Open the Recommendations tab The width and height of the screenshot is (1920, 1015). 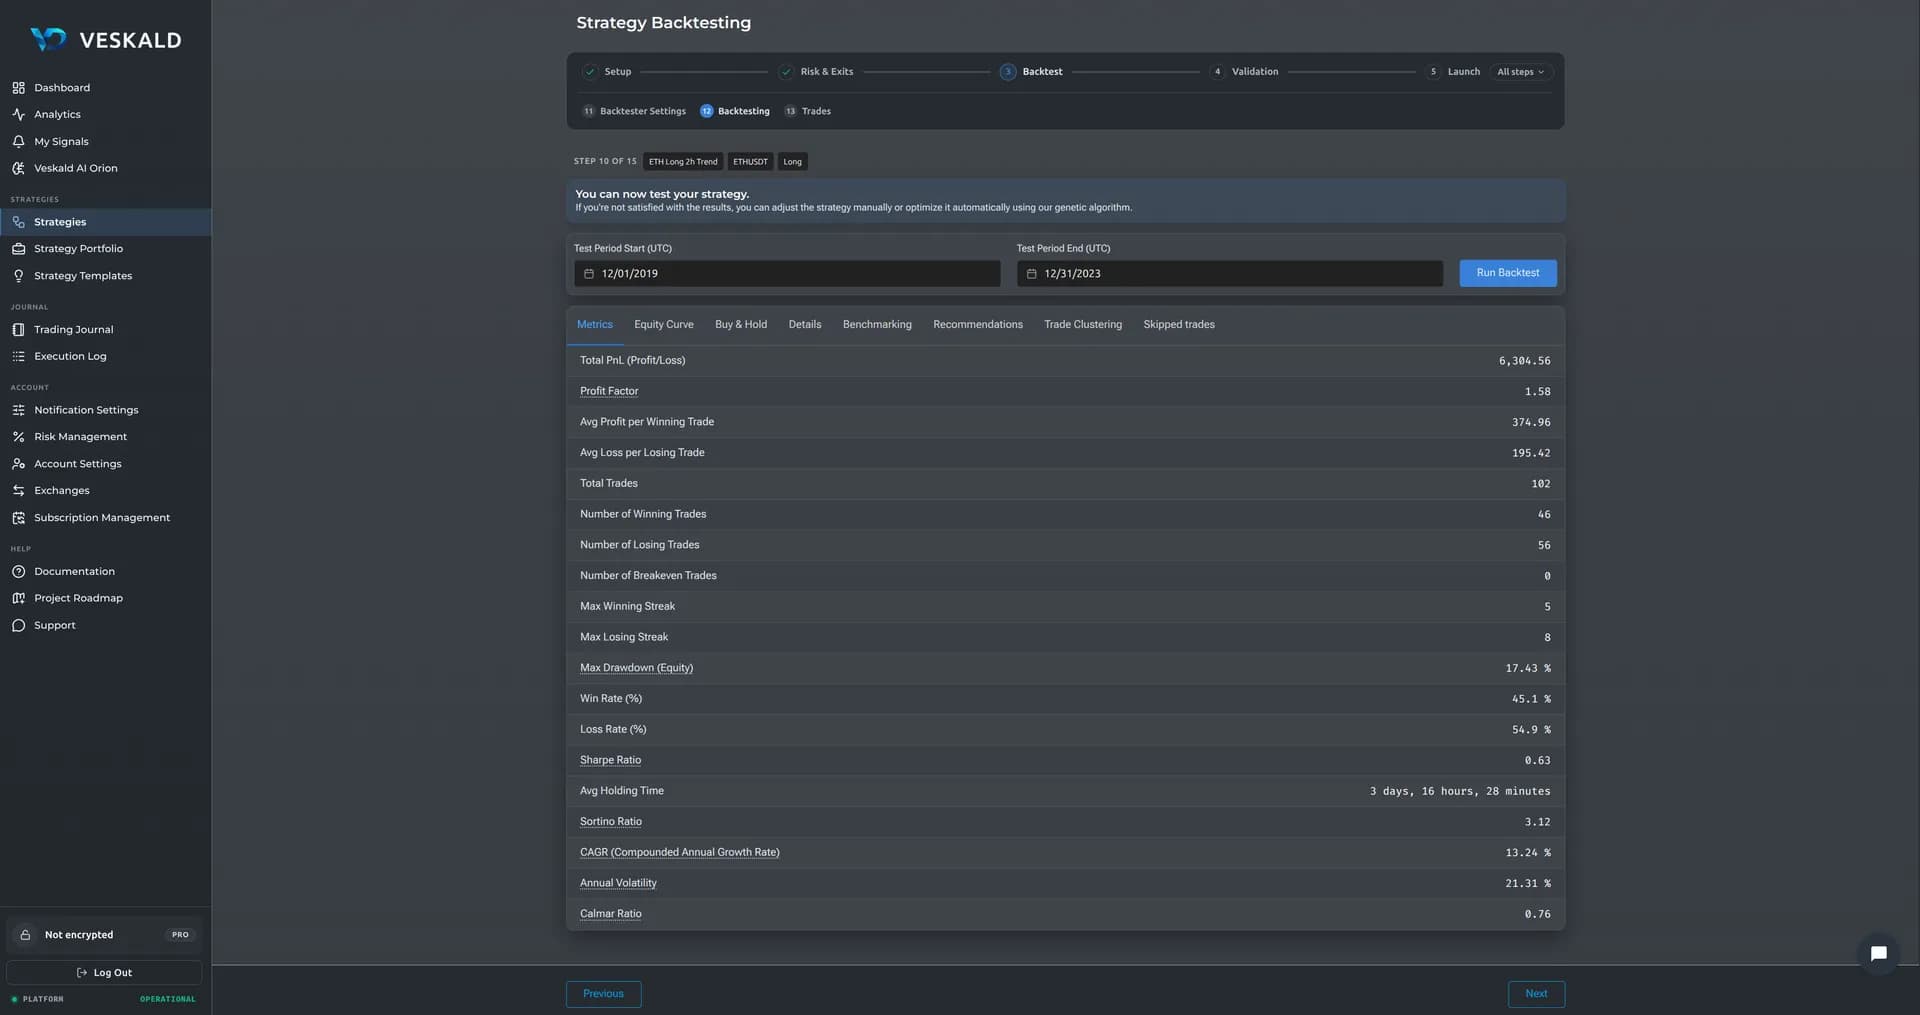(x=978, y=325)
